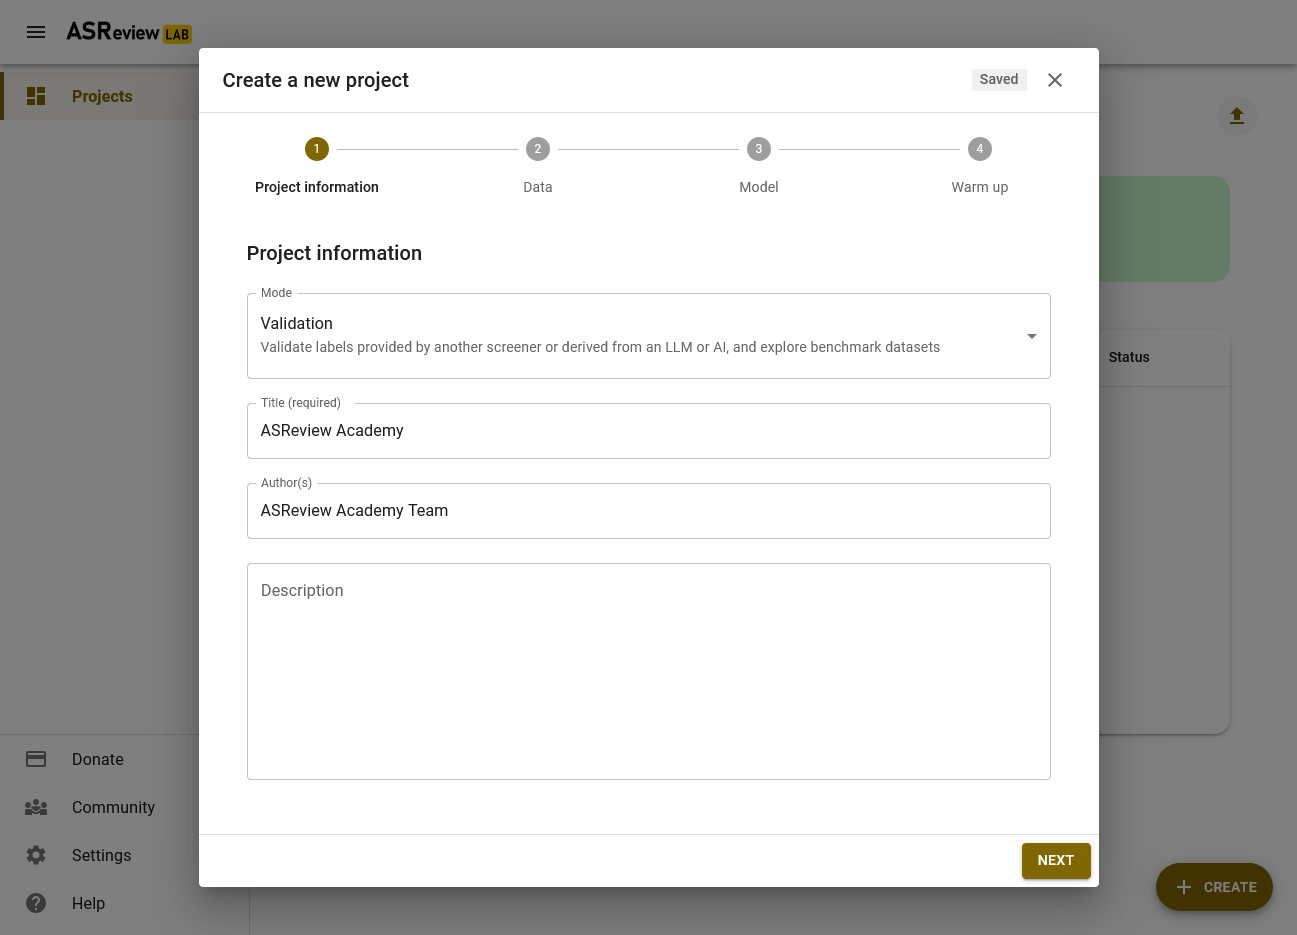Go to step 2 Data
Viewport: 1297px width, 935px height.
538,166
